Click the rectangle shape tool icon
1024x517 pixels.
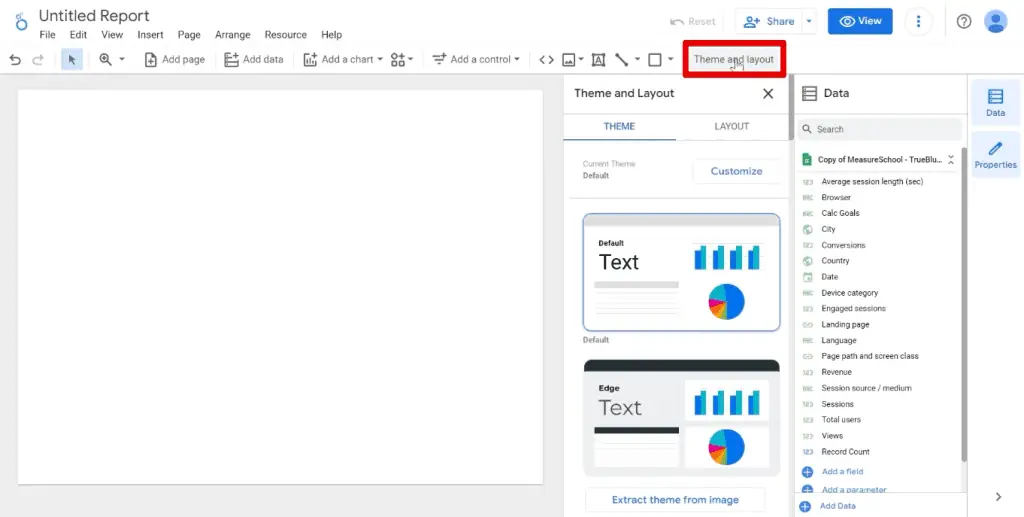[654, 59]
